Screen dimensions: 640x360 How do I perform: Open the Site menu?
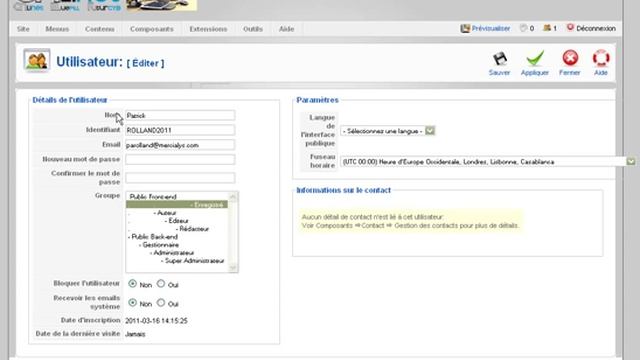click(x=23, y=29)
